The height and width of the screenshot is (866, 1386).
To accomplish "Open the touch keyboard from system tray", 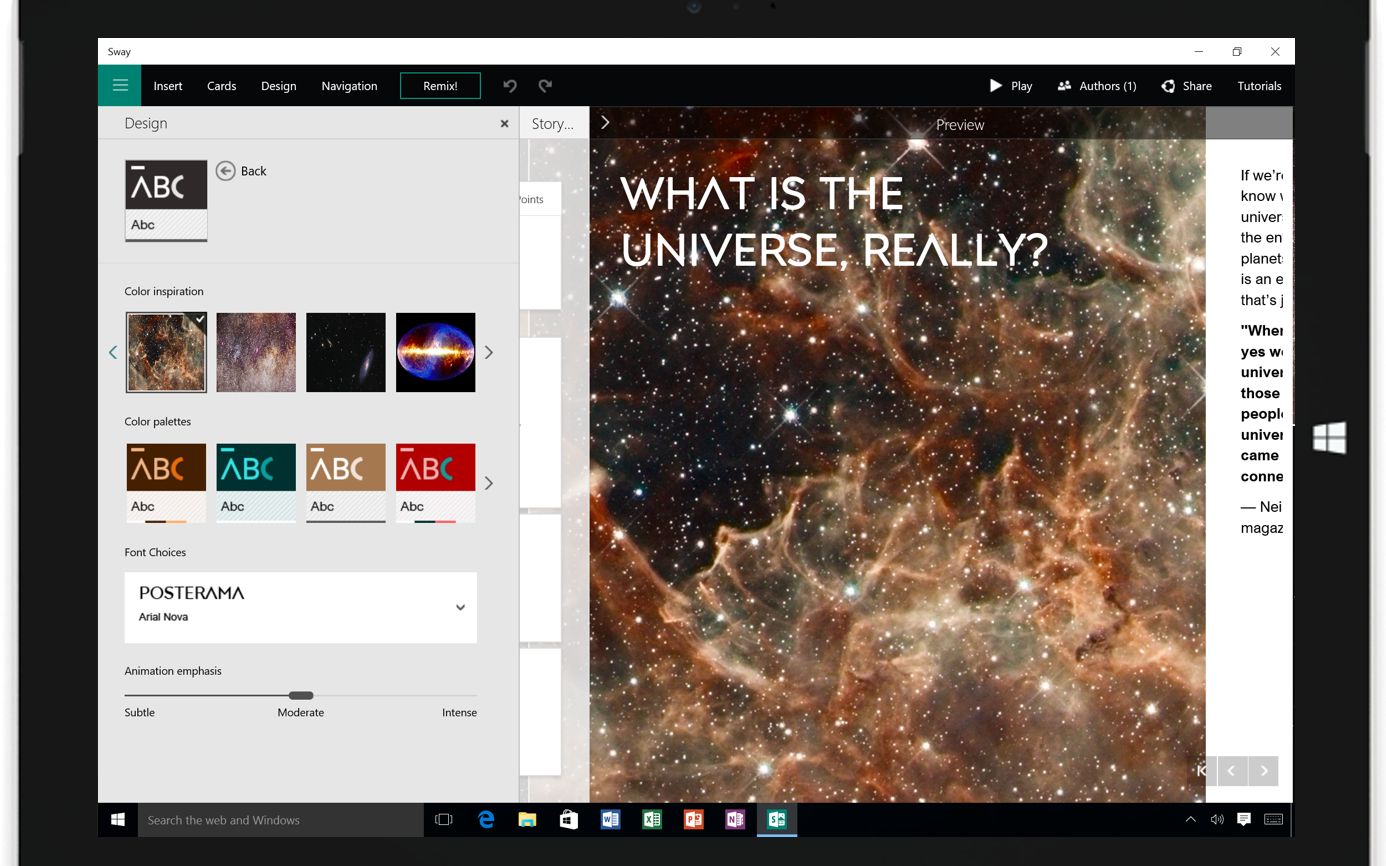I will (1272, 819).
